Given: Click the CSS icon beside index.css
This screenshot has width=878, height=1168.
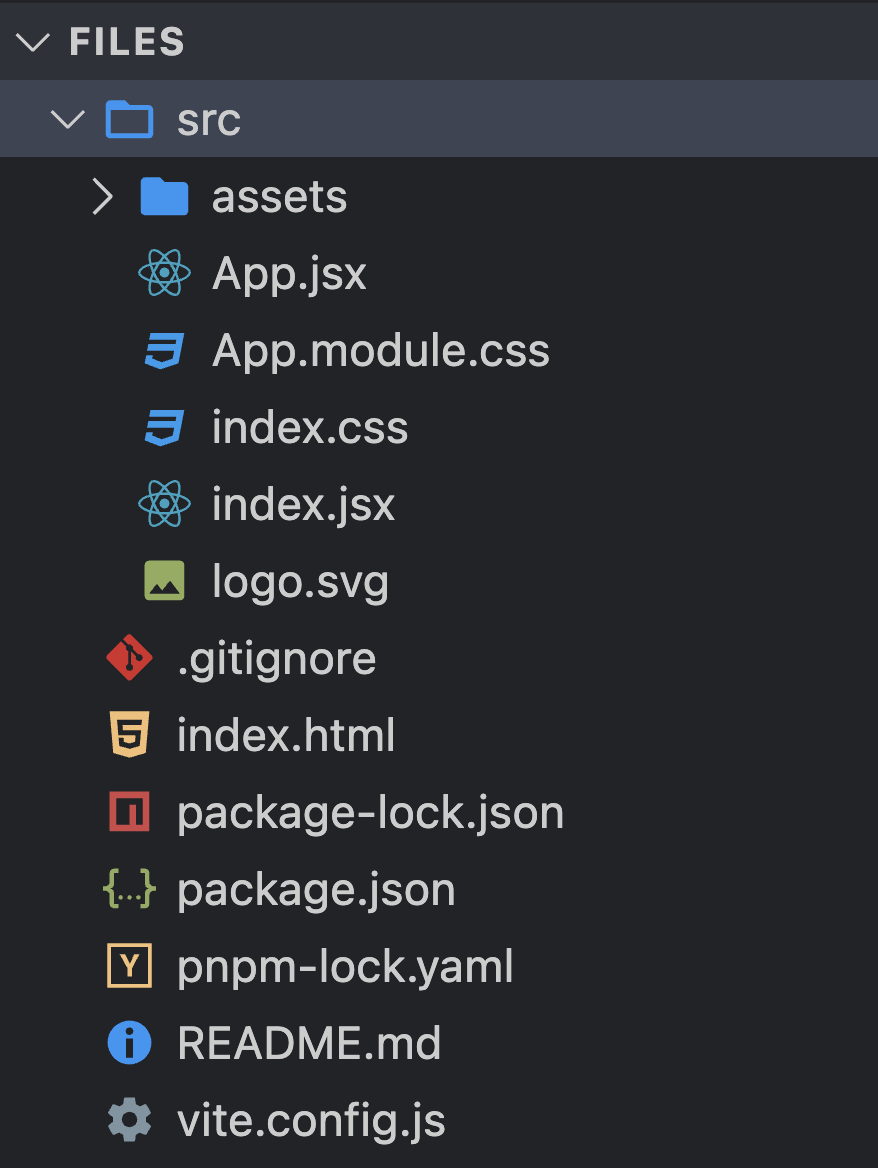Looking at the screenshot, I should tap(164, 427).
